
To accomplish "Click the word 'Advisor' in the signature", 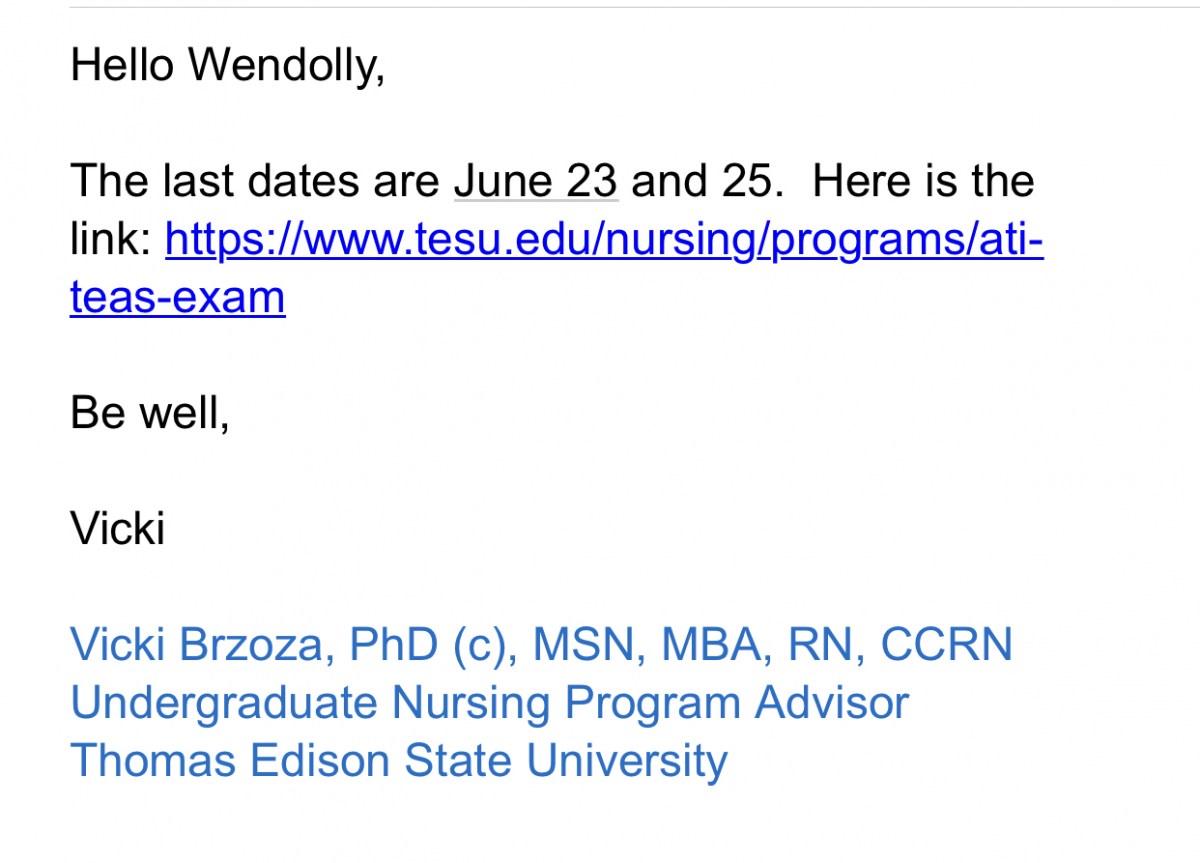I will click(x=832, y=703).
